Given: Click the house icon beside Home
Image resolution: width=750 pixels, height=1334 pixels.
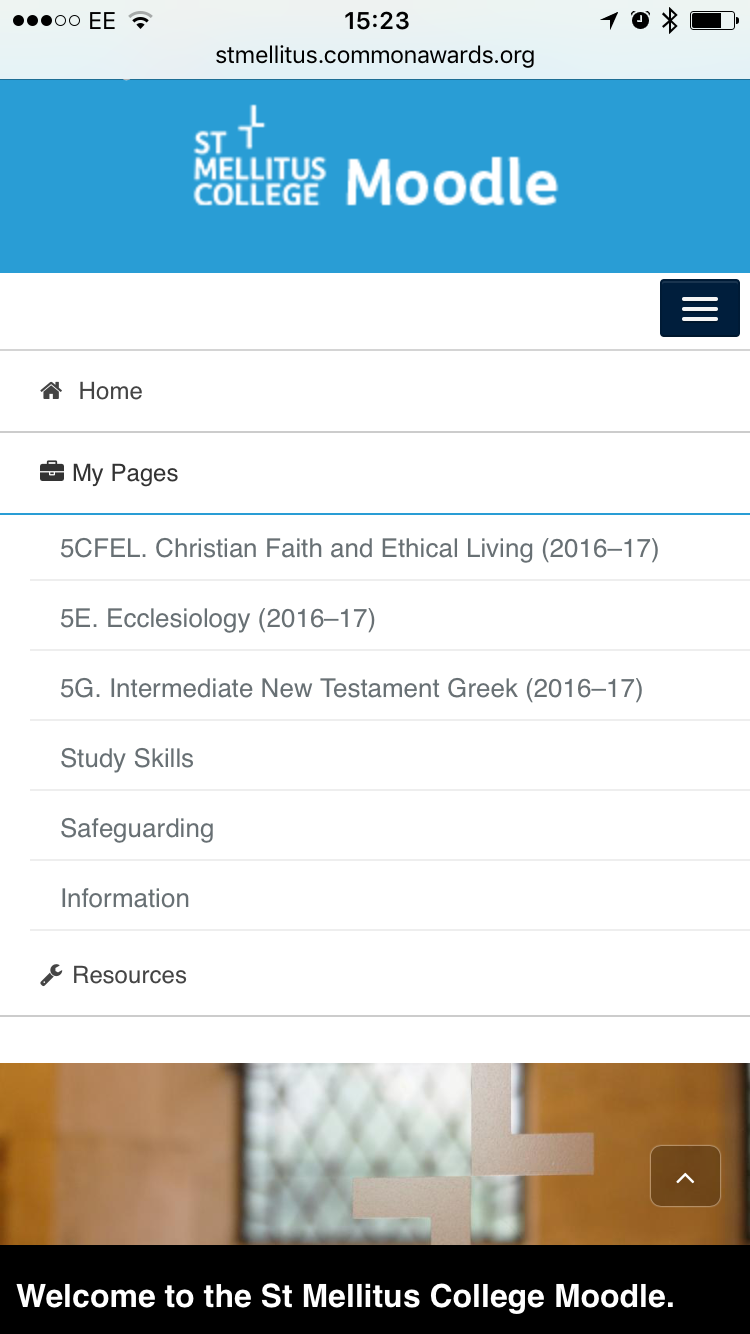Looking at the screenshot, I should click(51, 391).
